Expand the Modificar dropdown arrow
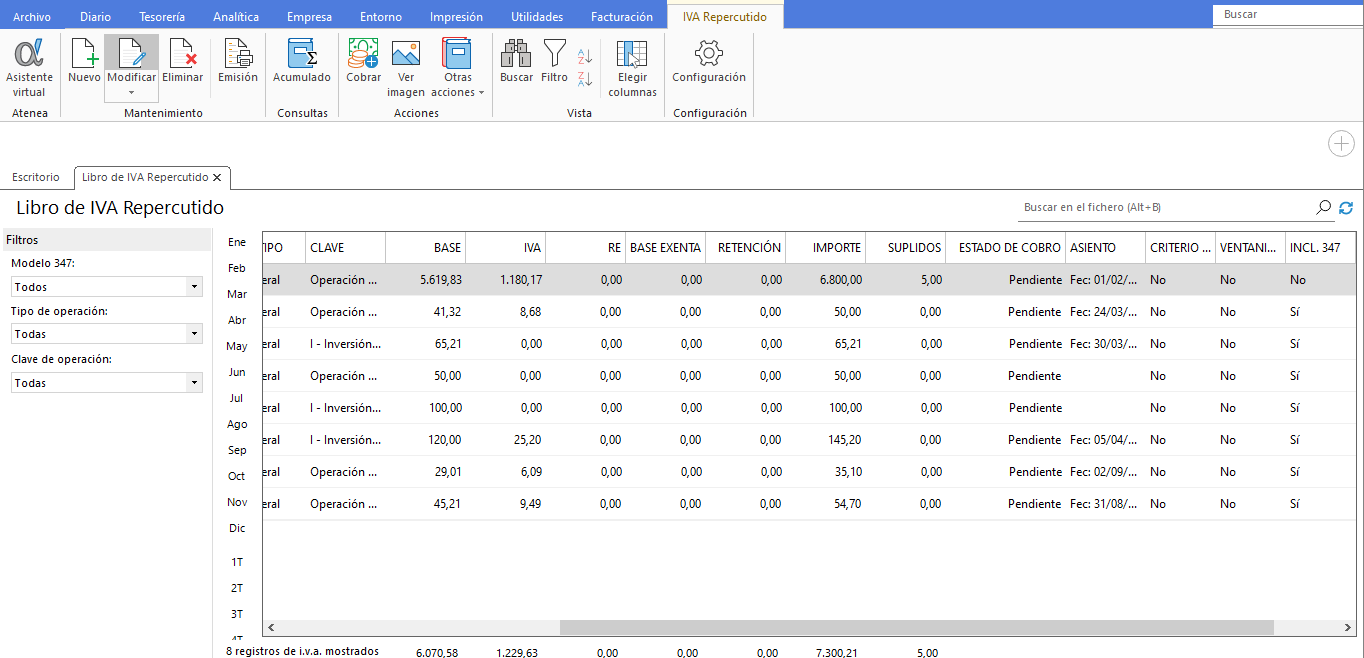The height and width of the screenshot is (658, 1364). 131,94
